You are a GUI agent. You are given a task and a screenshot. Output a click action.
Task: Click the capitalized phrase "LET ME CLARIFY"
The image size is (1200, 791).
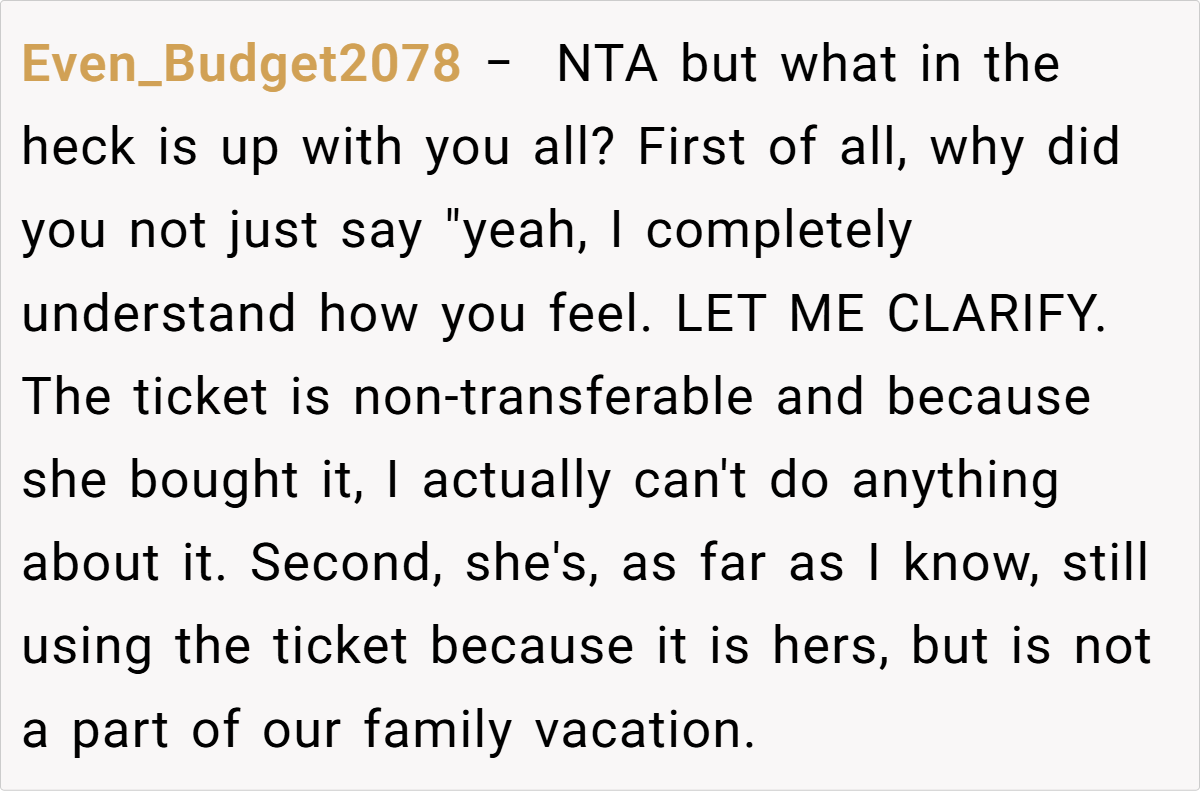click(891, 316)
